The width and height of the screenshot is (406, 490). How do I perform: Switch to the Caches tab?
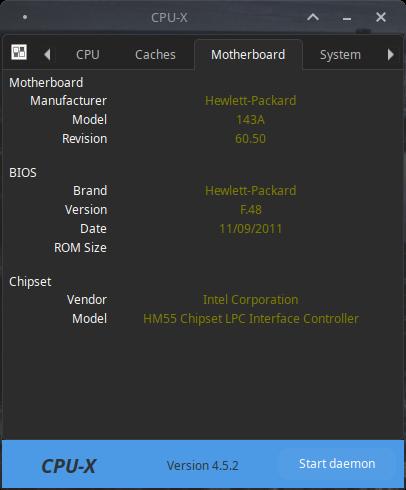pyautogui.click(x=155, y=55)
